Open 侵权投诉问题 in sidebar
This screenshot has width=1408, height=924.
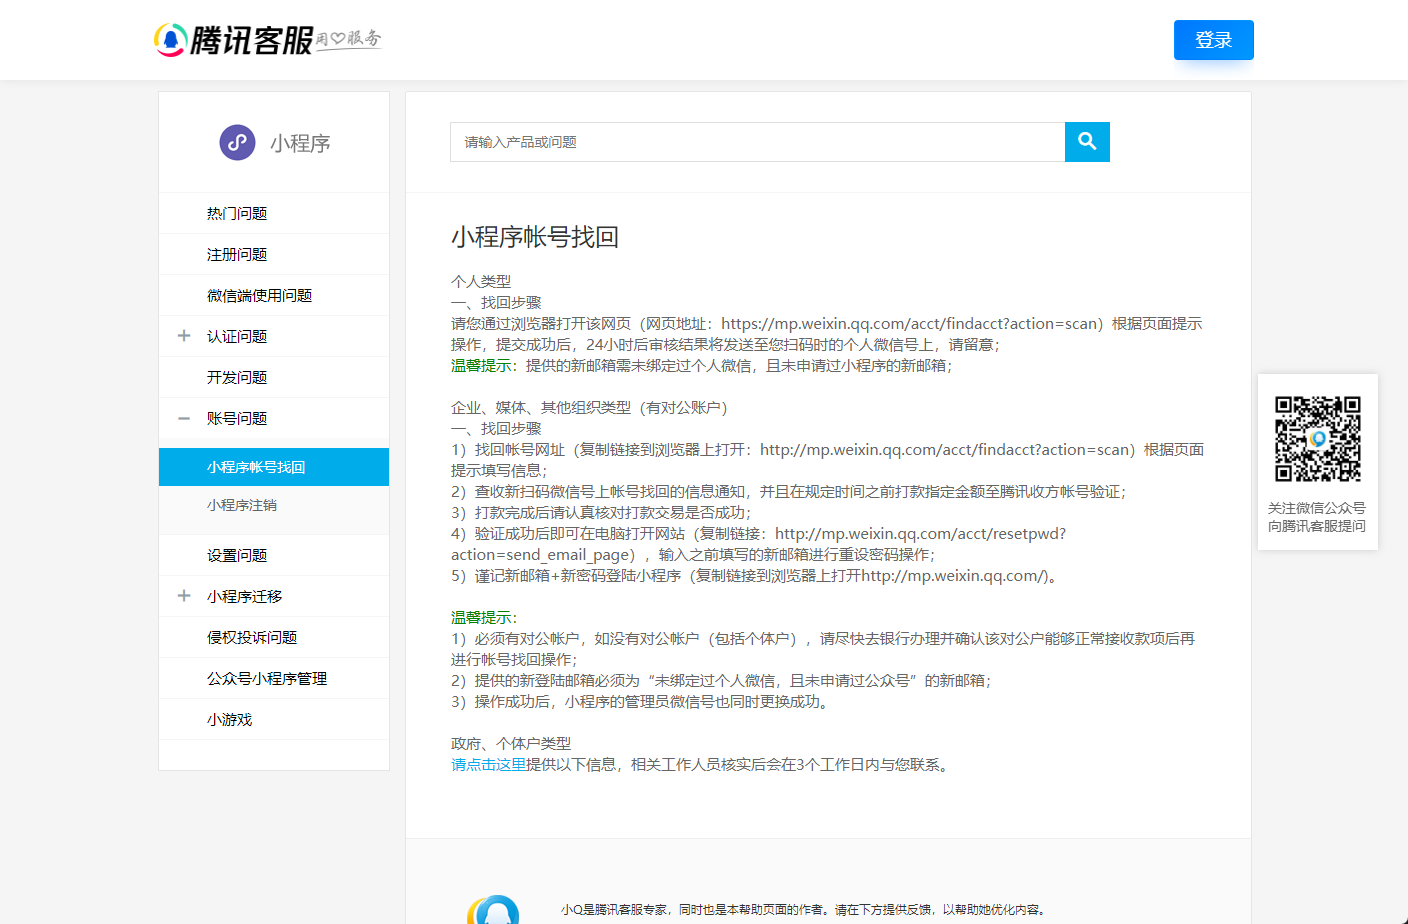point(252,637)
